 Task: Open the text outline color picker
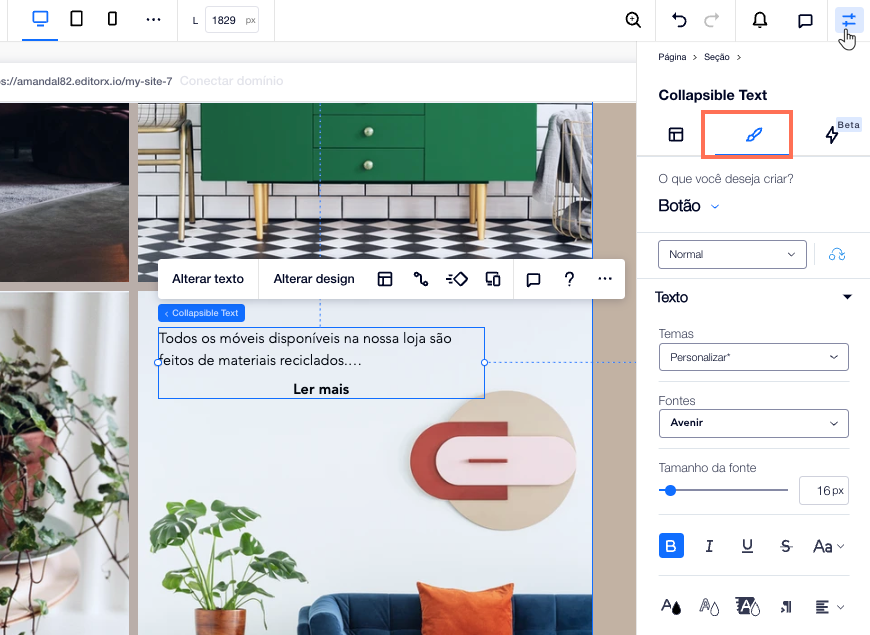pos(709,606)
